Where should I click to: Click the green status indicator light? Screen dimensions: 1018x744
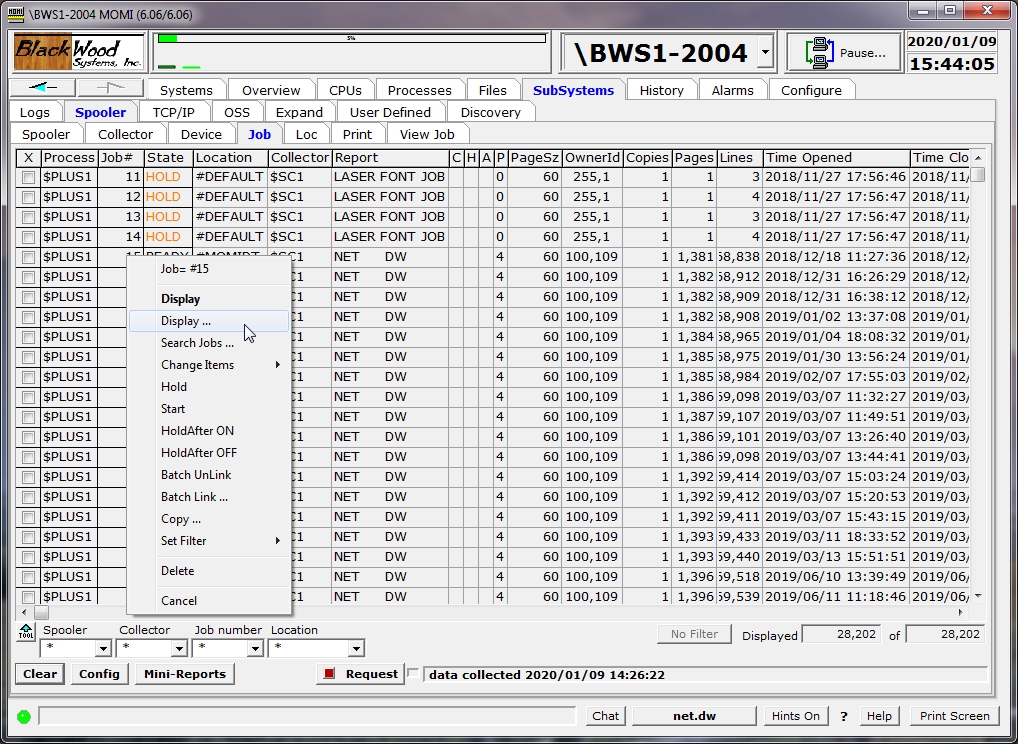point(24,716)
